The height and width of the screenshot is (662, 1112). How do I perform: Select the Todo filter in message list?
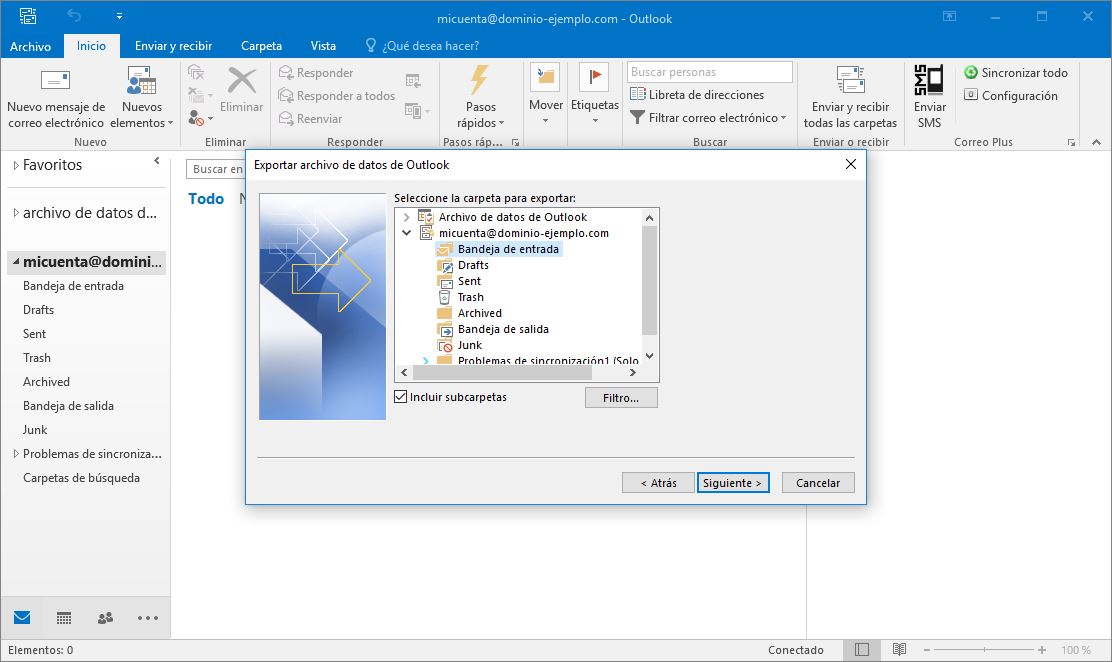206,199
